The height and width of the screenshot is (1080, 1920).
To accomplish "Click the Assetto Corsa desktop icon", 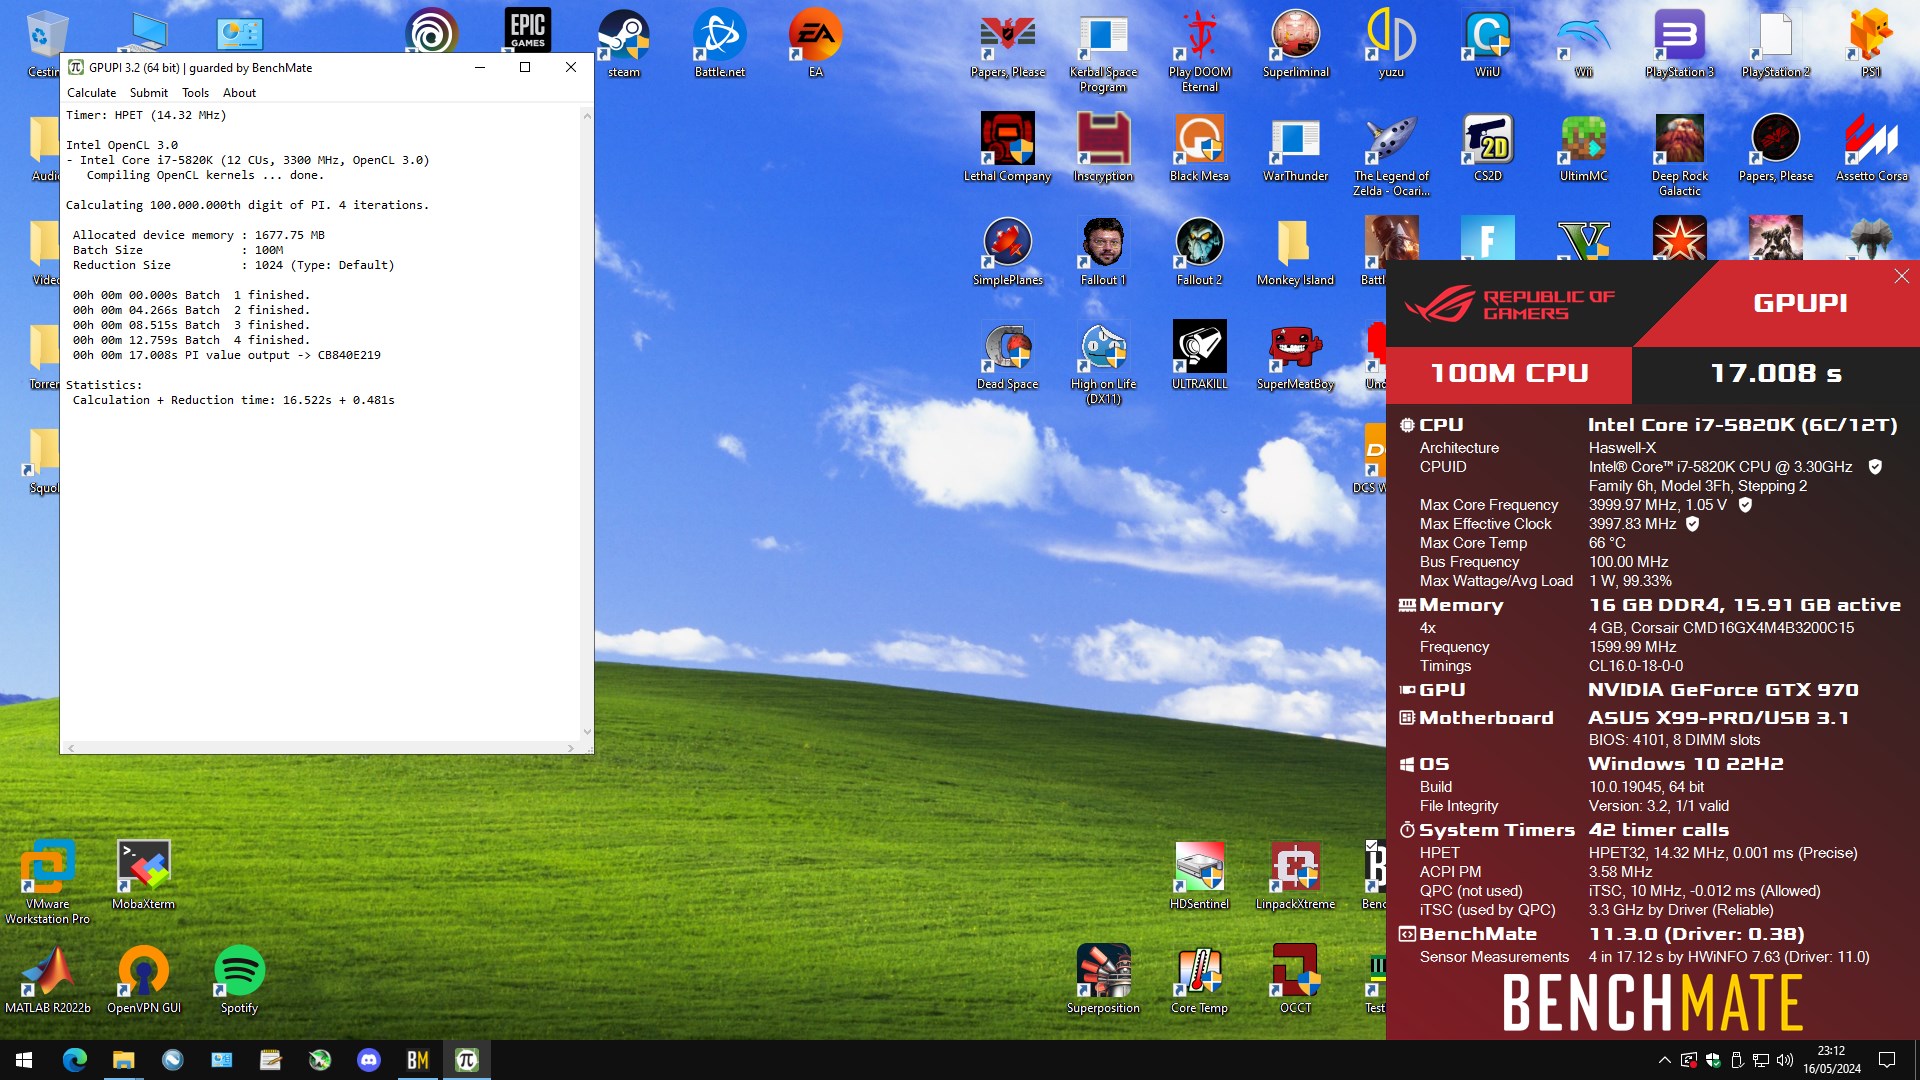I will 1871,148.
